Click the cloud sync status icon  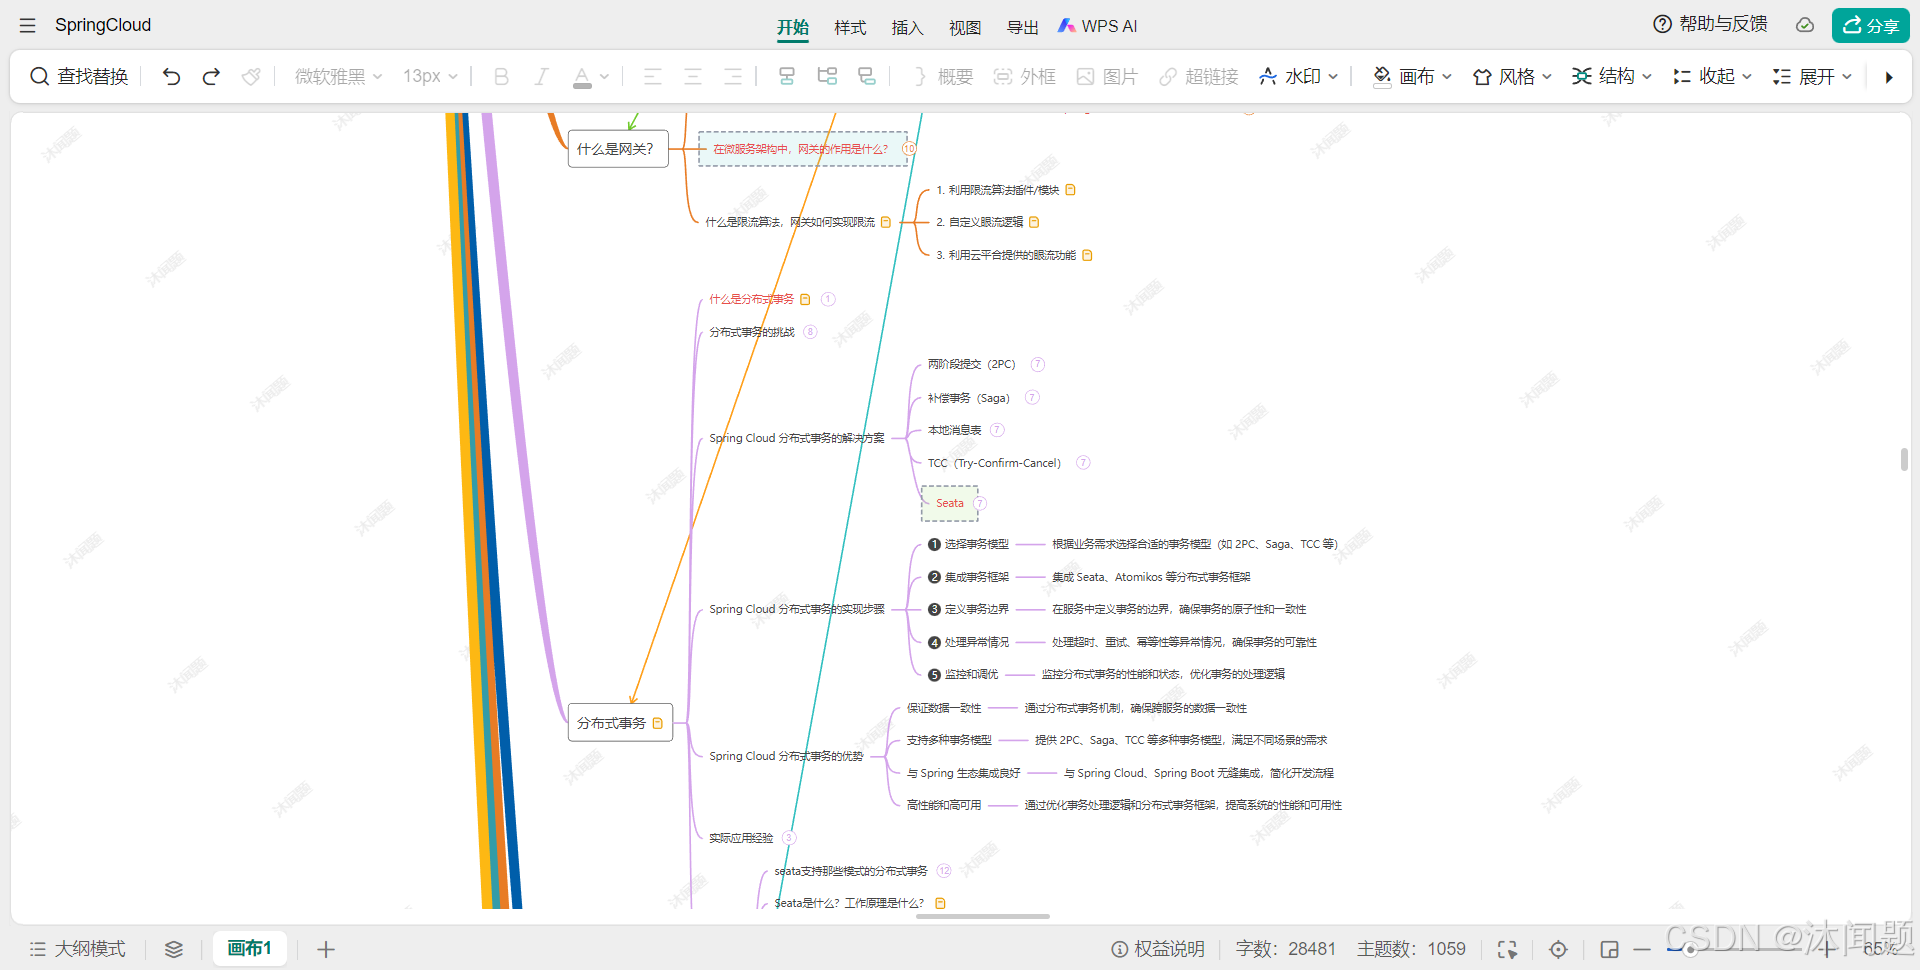click(x=1805, y=25)
